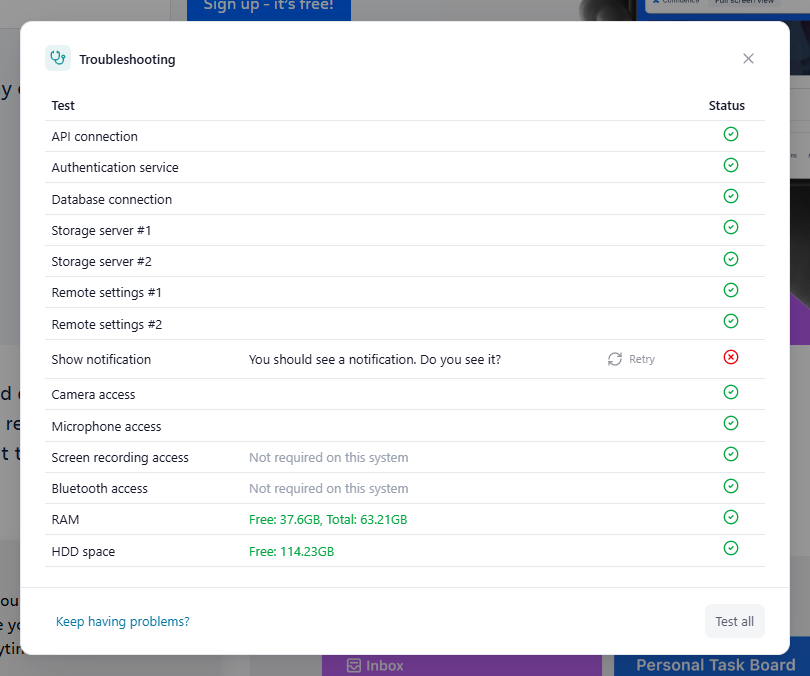Click the Camera access label
The height and width of the screenshot is (676, 810).
[94, 395]
